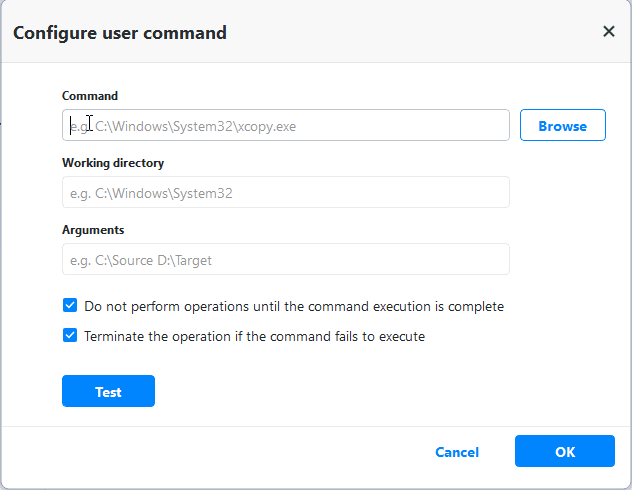The image size is (632, 490).
Task: Click the "C:\Source D:\Target" placeholder text
Action: click(140, 260)
